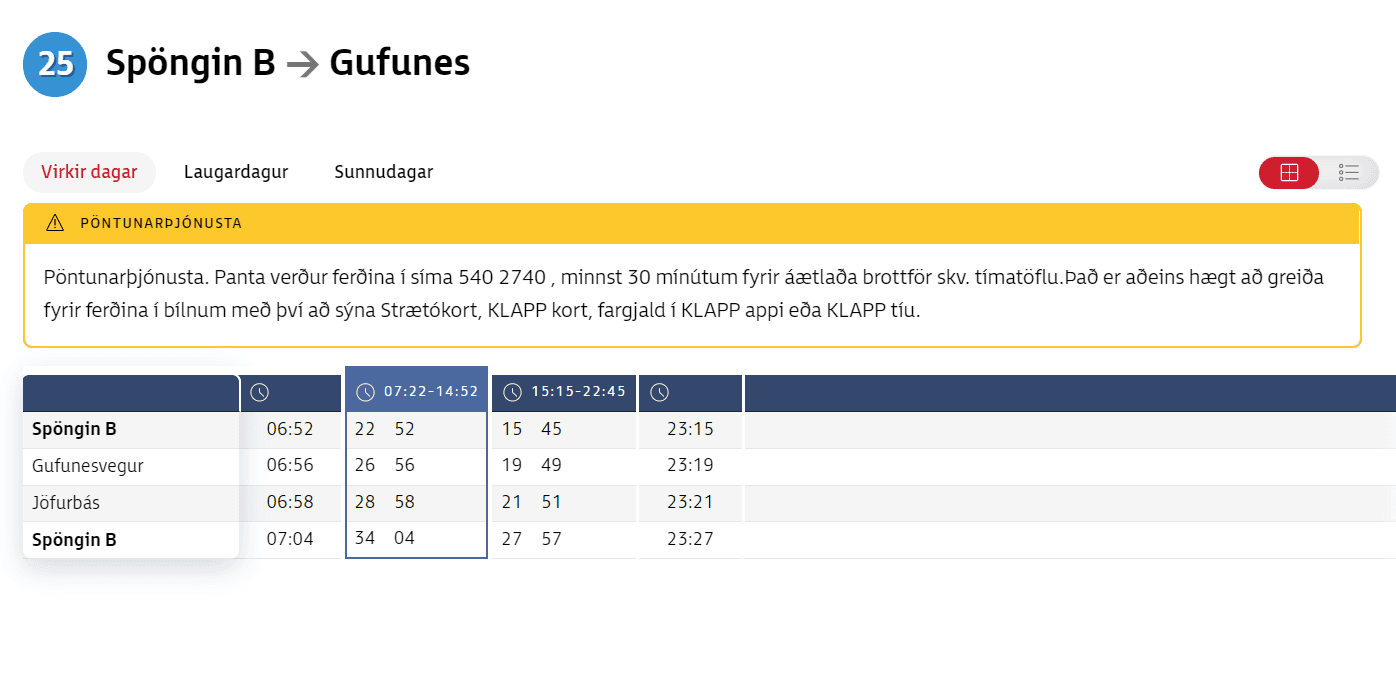The image size is (1396, 678).
Task: Click the first Spöngin B stop row
Action: point(74,430)
